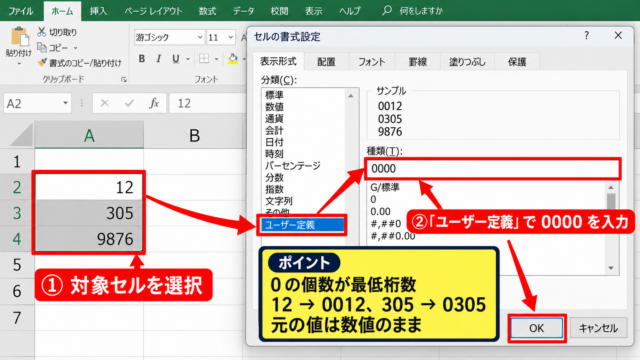This screenshot has height=360, width=640.
Task: Open the Borders options arrow
Action: 216,59
